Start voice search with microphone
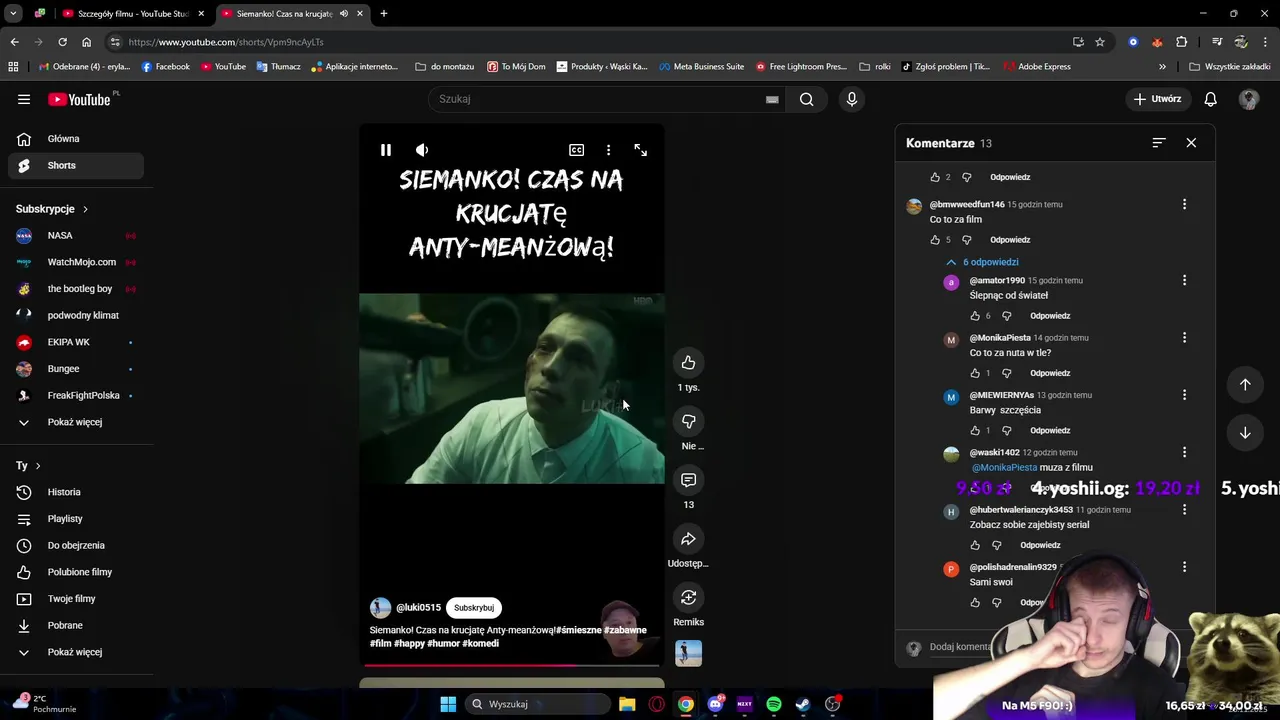Viewport: 1280px width, 720px height. click(852, 99)
